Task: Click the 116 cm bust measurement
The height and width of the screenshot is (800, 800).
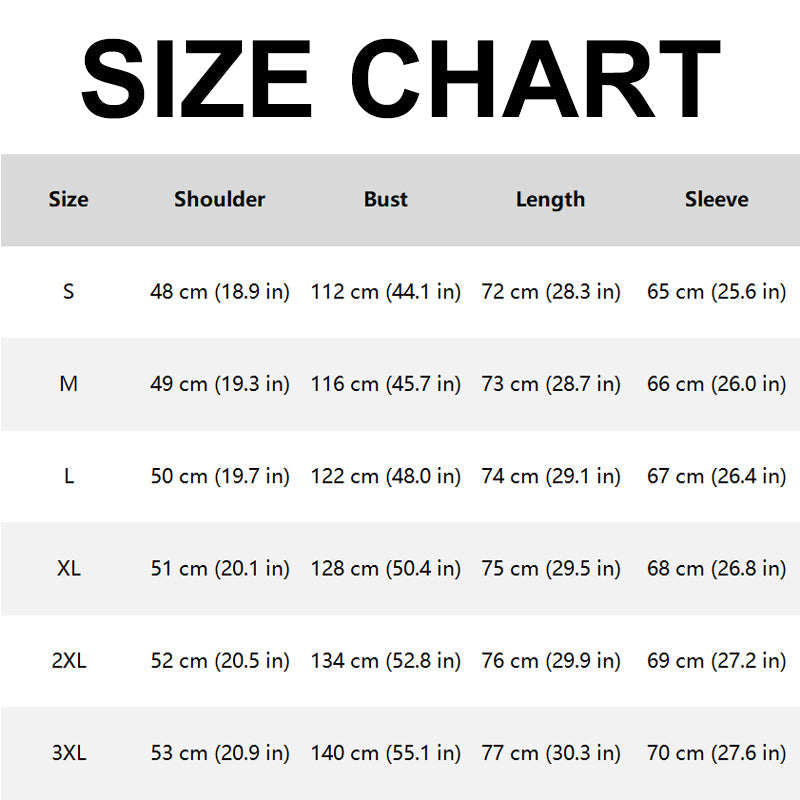Action: coord(386,384)
